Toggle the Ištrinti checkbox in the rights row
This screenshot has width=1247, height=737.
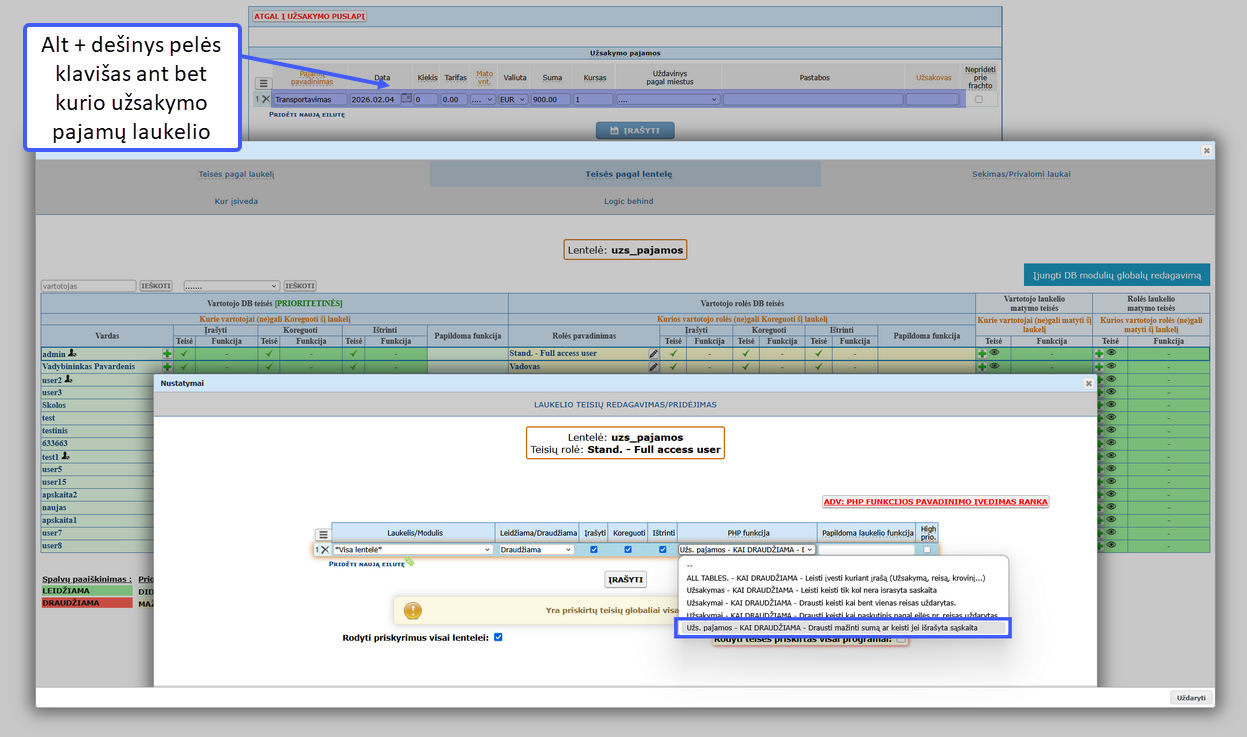click(662, 550)
